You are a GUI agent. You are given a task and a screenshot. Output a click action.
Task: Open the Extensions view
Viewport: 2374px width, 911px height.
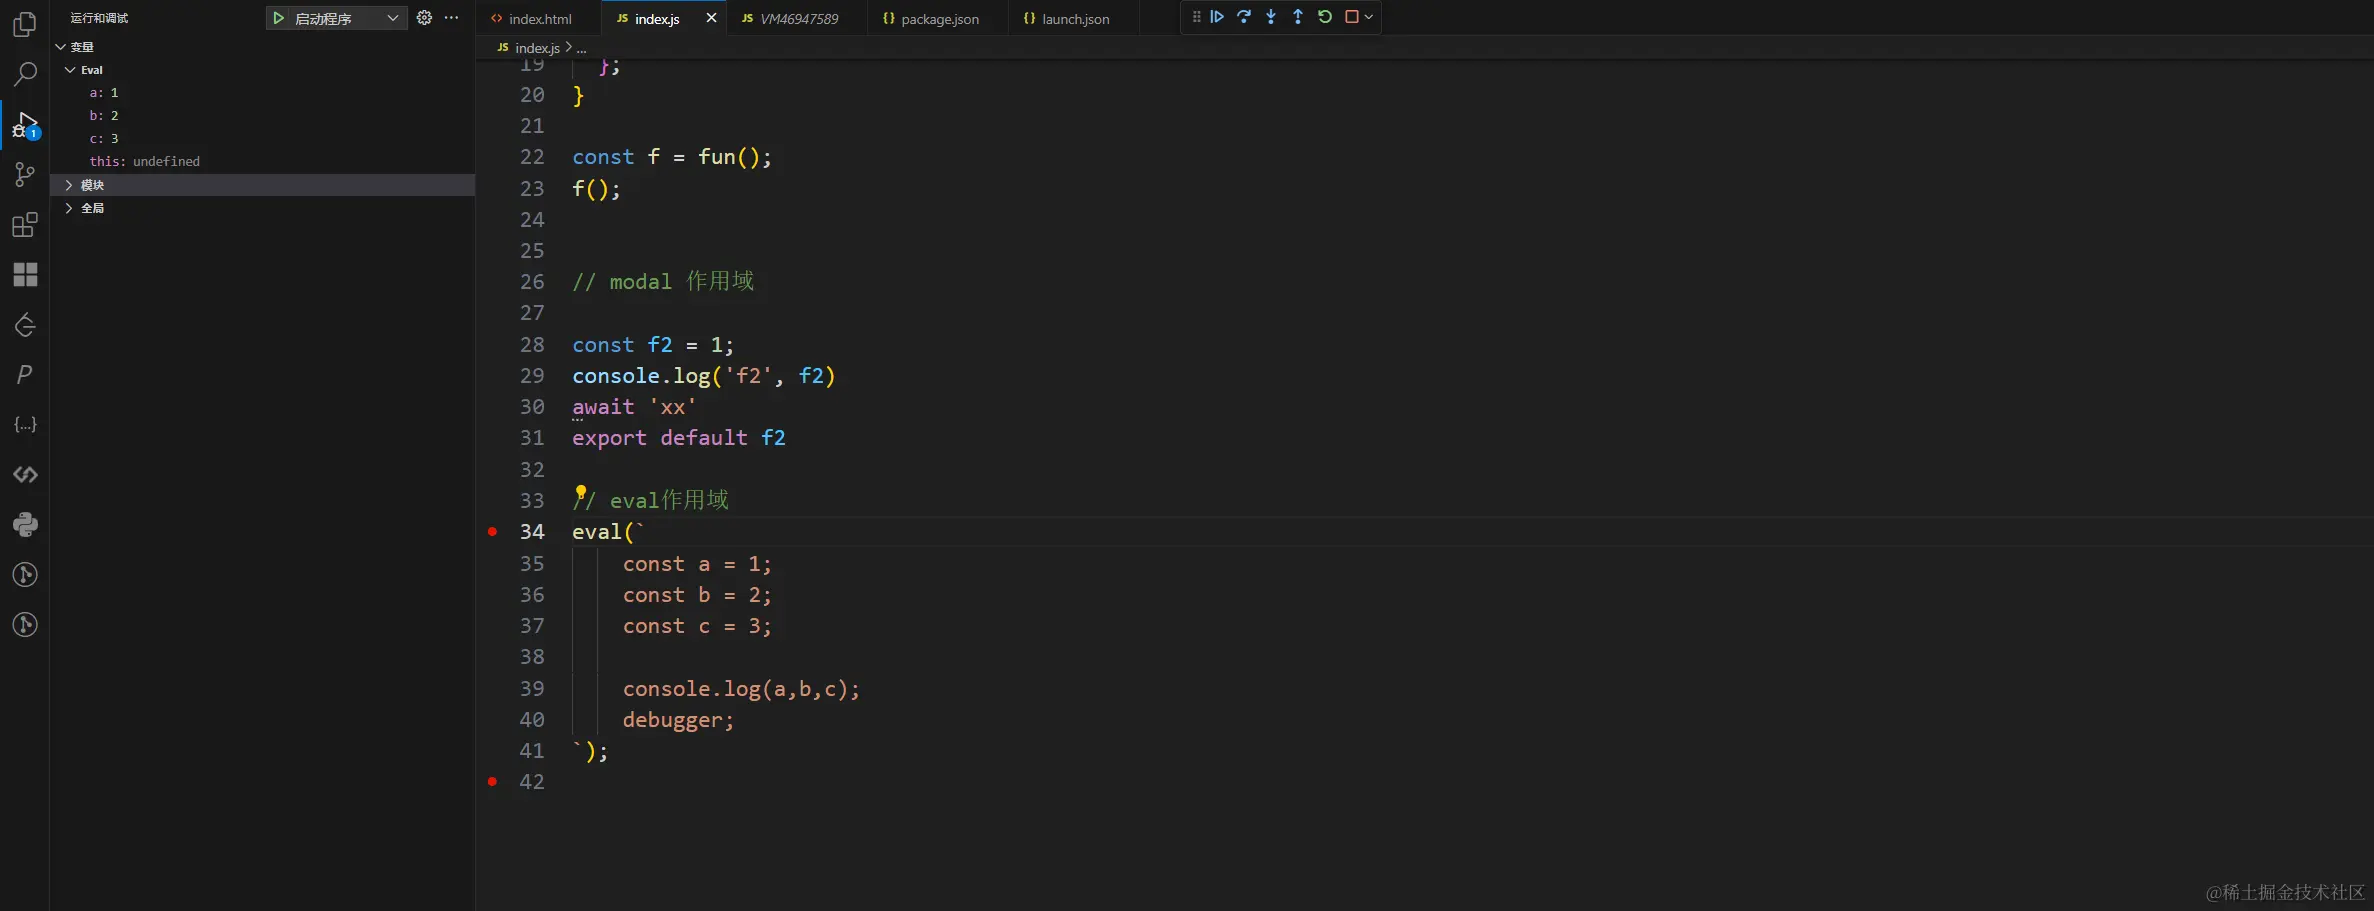point(25,225)
